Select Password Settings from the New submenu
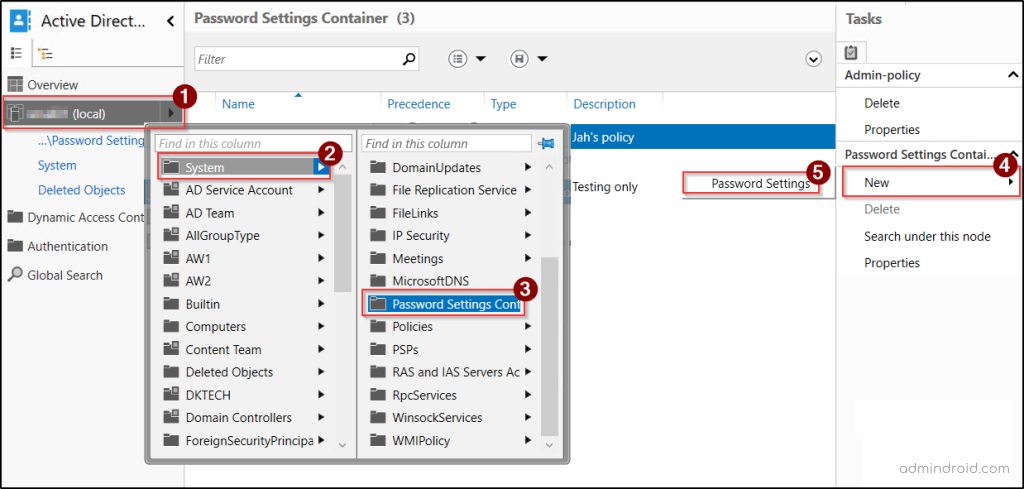The width and height of the screenshot is (1024, 489). point(759,183)
